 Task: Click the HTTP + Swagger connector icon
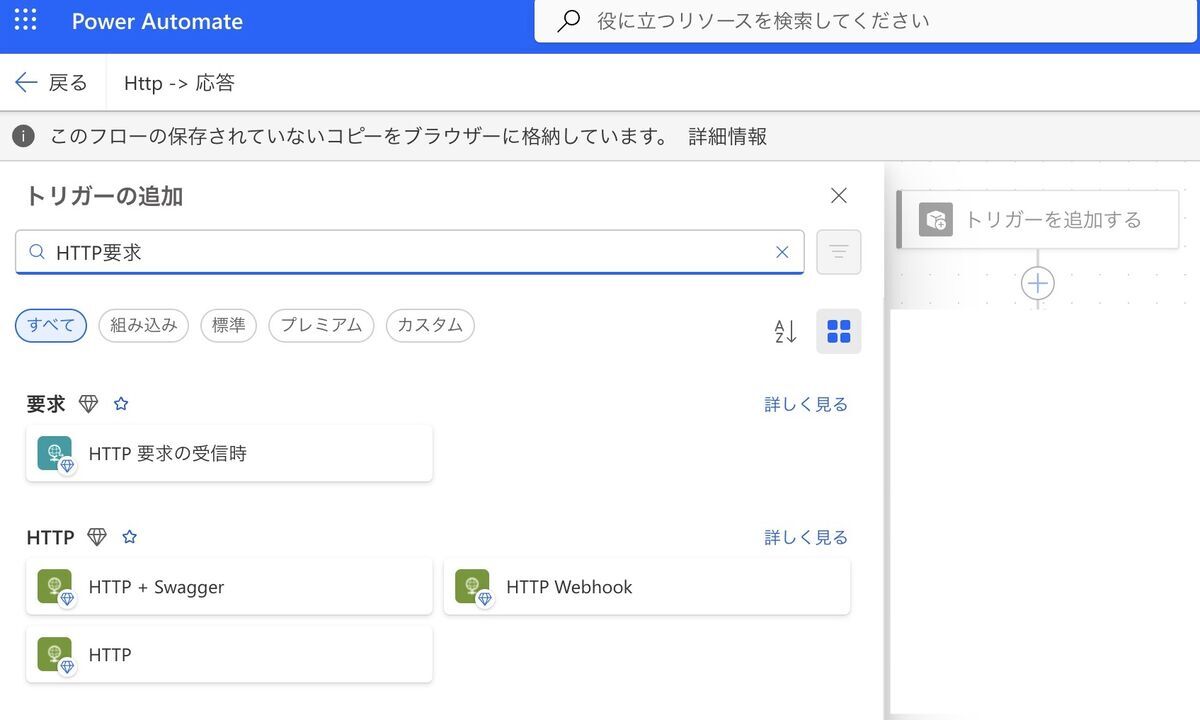click(x=56, y=588)
